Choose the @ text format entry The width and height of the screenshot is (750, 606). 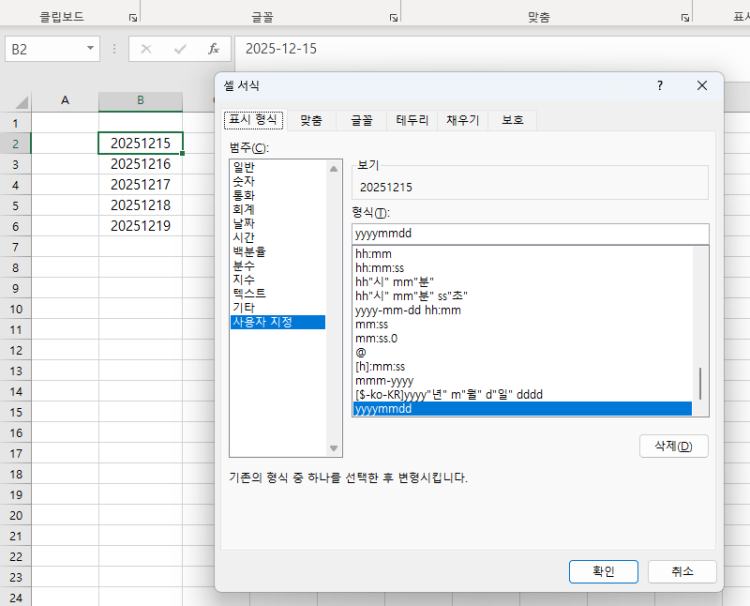point(522,353)
